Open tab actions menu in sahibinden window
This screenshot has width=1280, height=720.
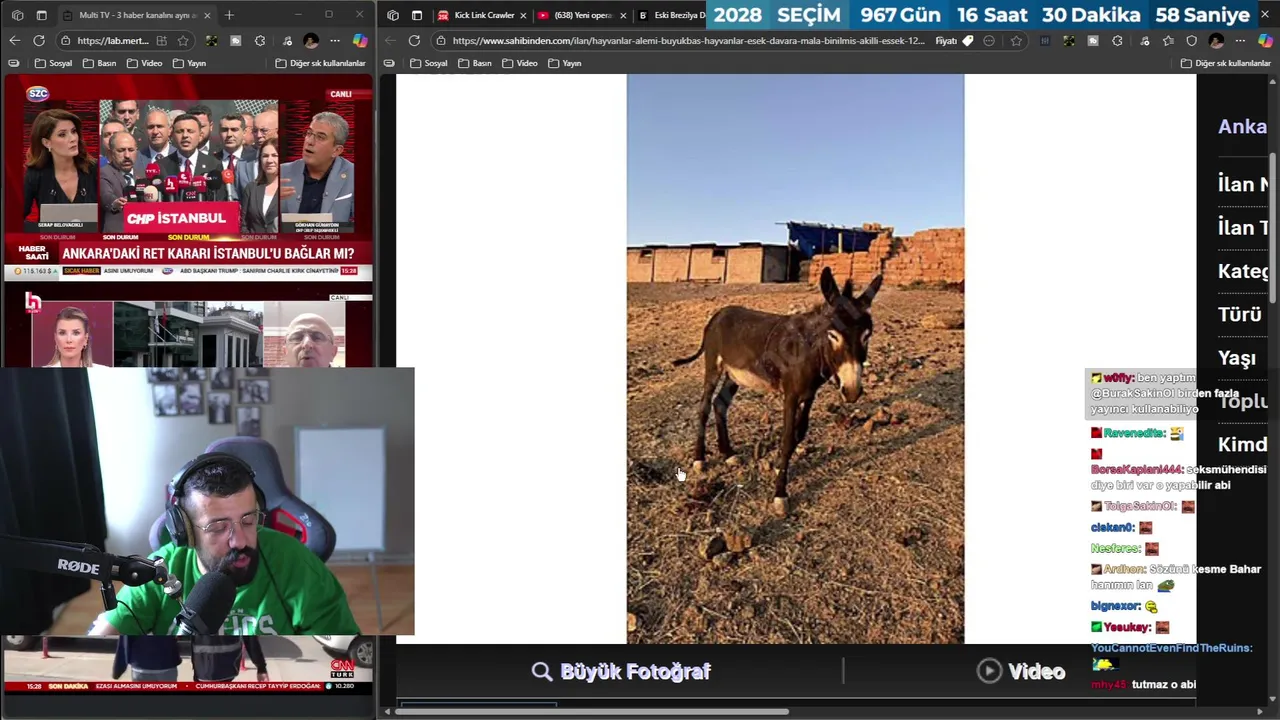tap(417, 15)
